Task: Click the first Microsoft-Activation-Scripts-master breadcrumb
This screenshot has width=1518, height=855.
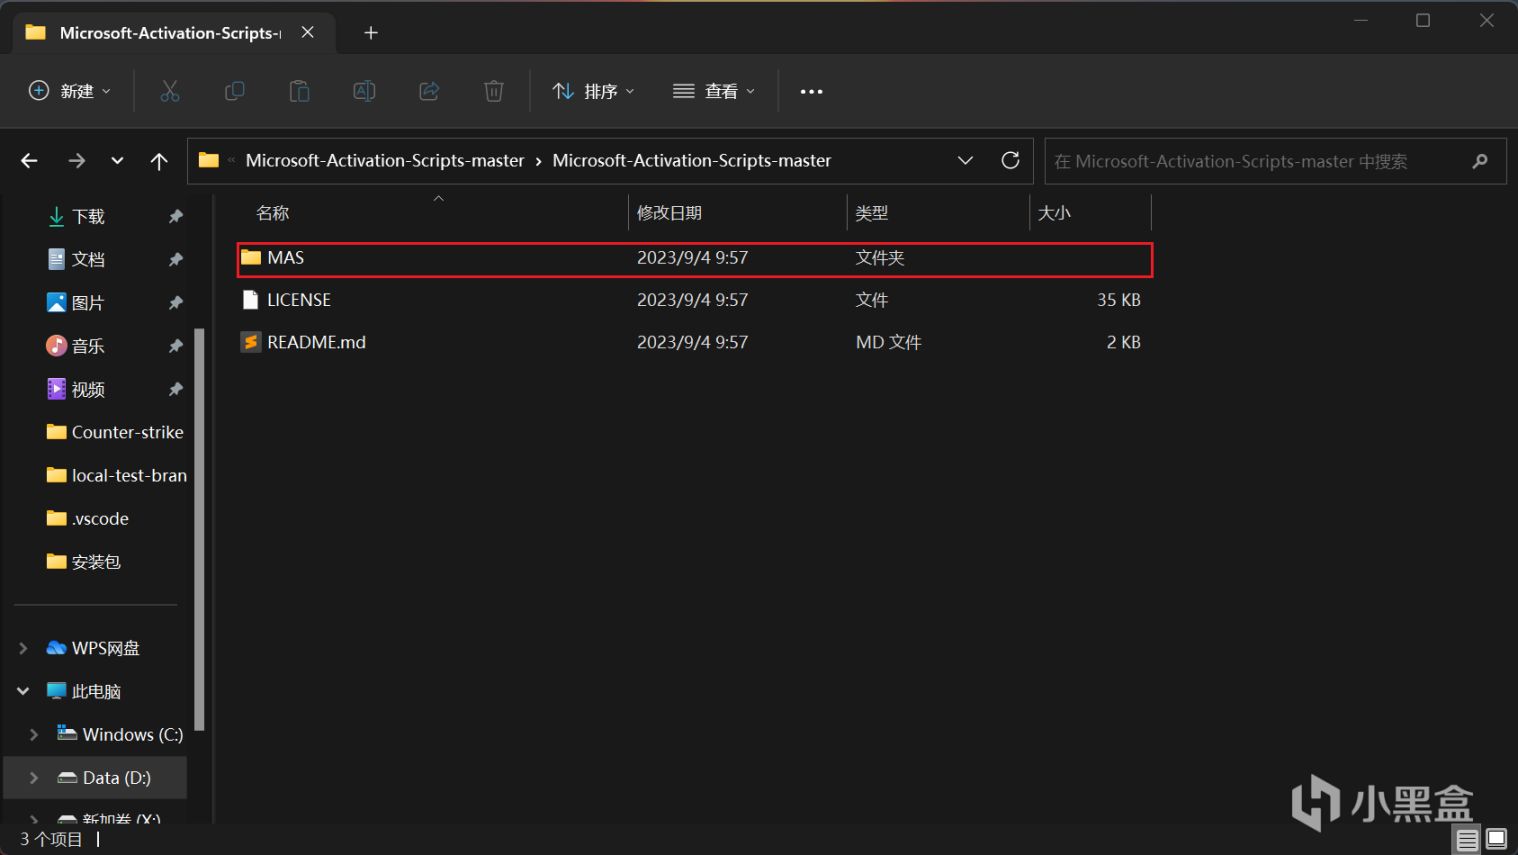Action: (x=385, y=160)
